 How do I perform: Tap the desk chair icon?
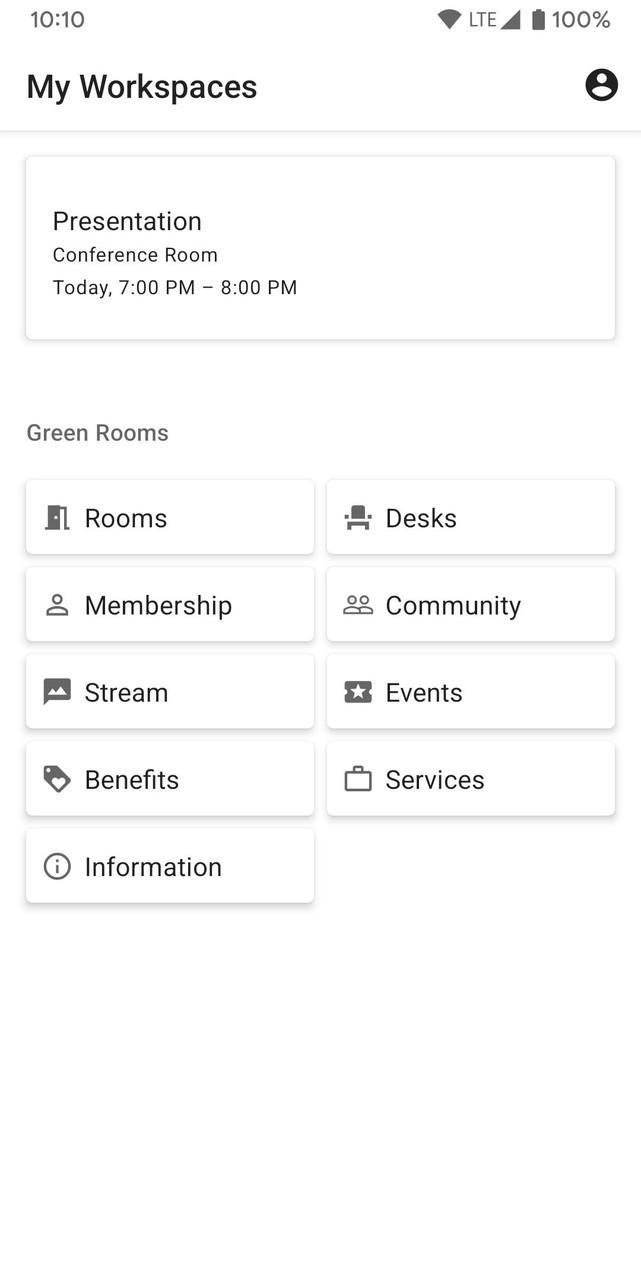click(x=358, y=518)
